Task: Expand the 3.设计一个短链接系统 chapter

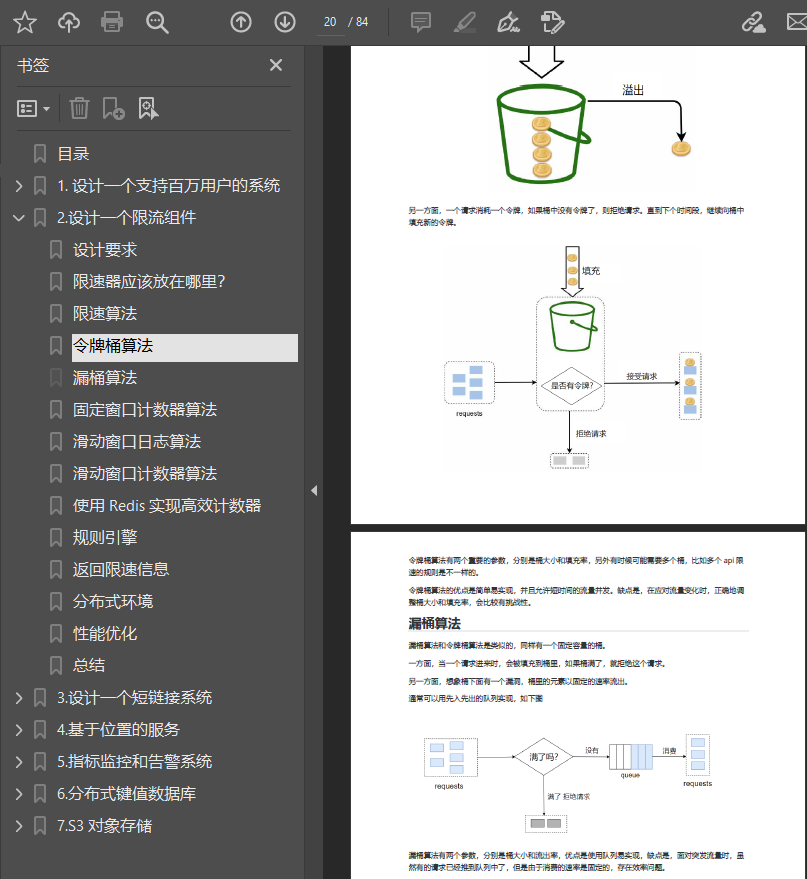Action: tap(18, 698)
